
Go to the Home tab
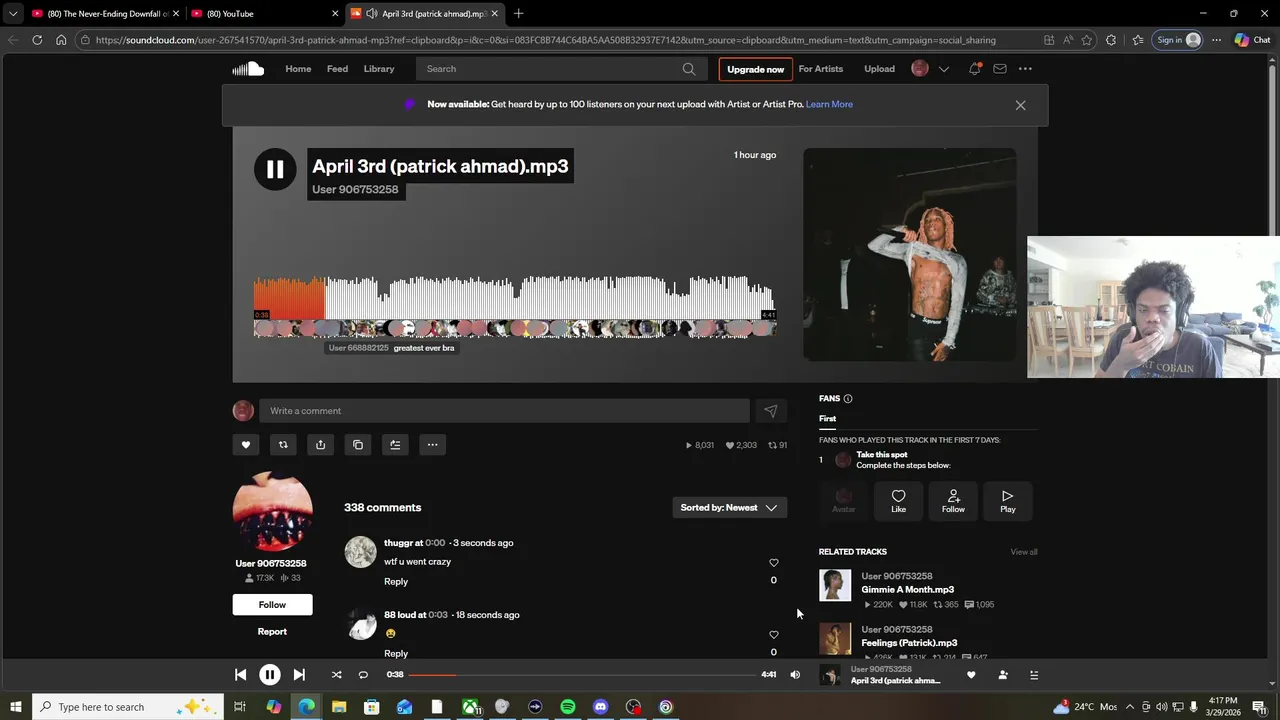[x=298, y=69]
